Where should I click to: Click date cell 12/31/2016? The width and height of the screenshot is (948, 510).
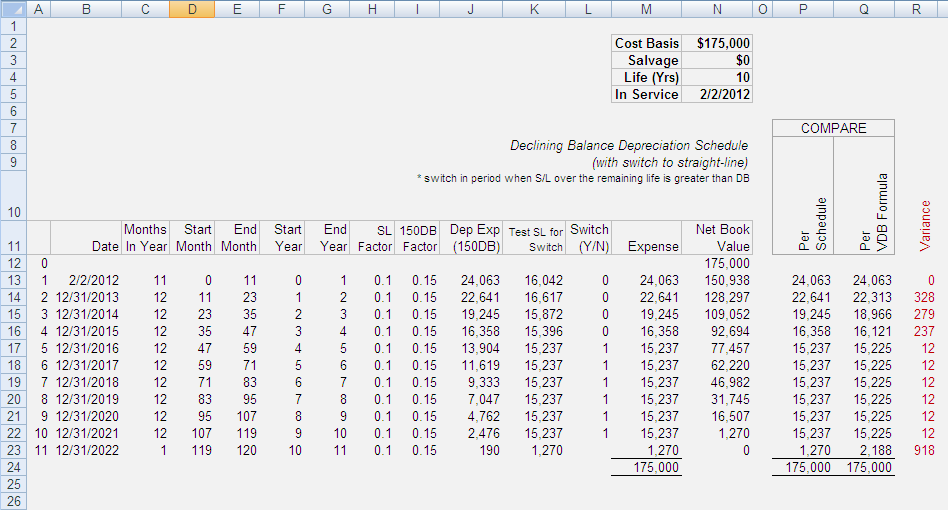point(87,348)
